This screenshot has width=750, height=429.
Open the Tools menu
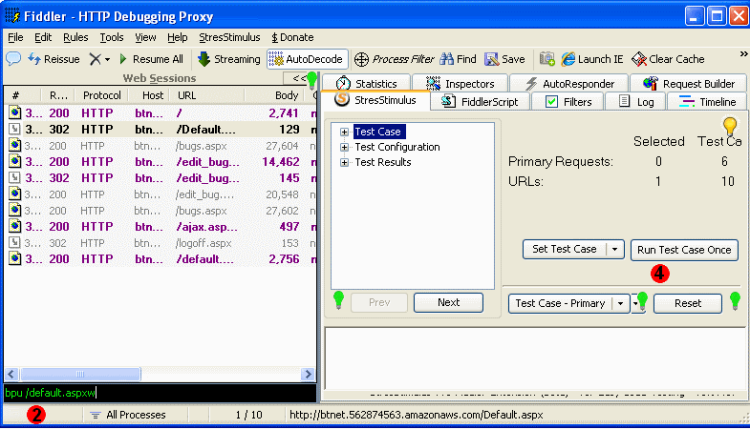[x=111, y=37]
